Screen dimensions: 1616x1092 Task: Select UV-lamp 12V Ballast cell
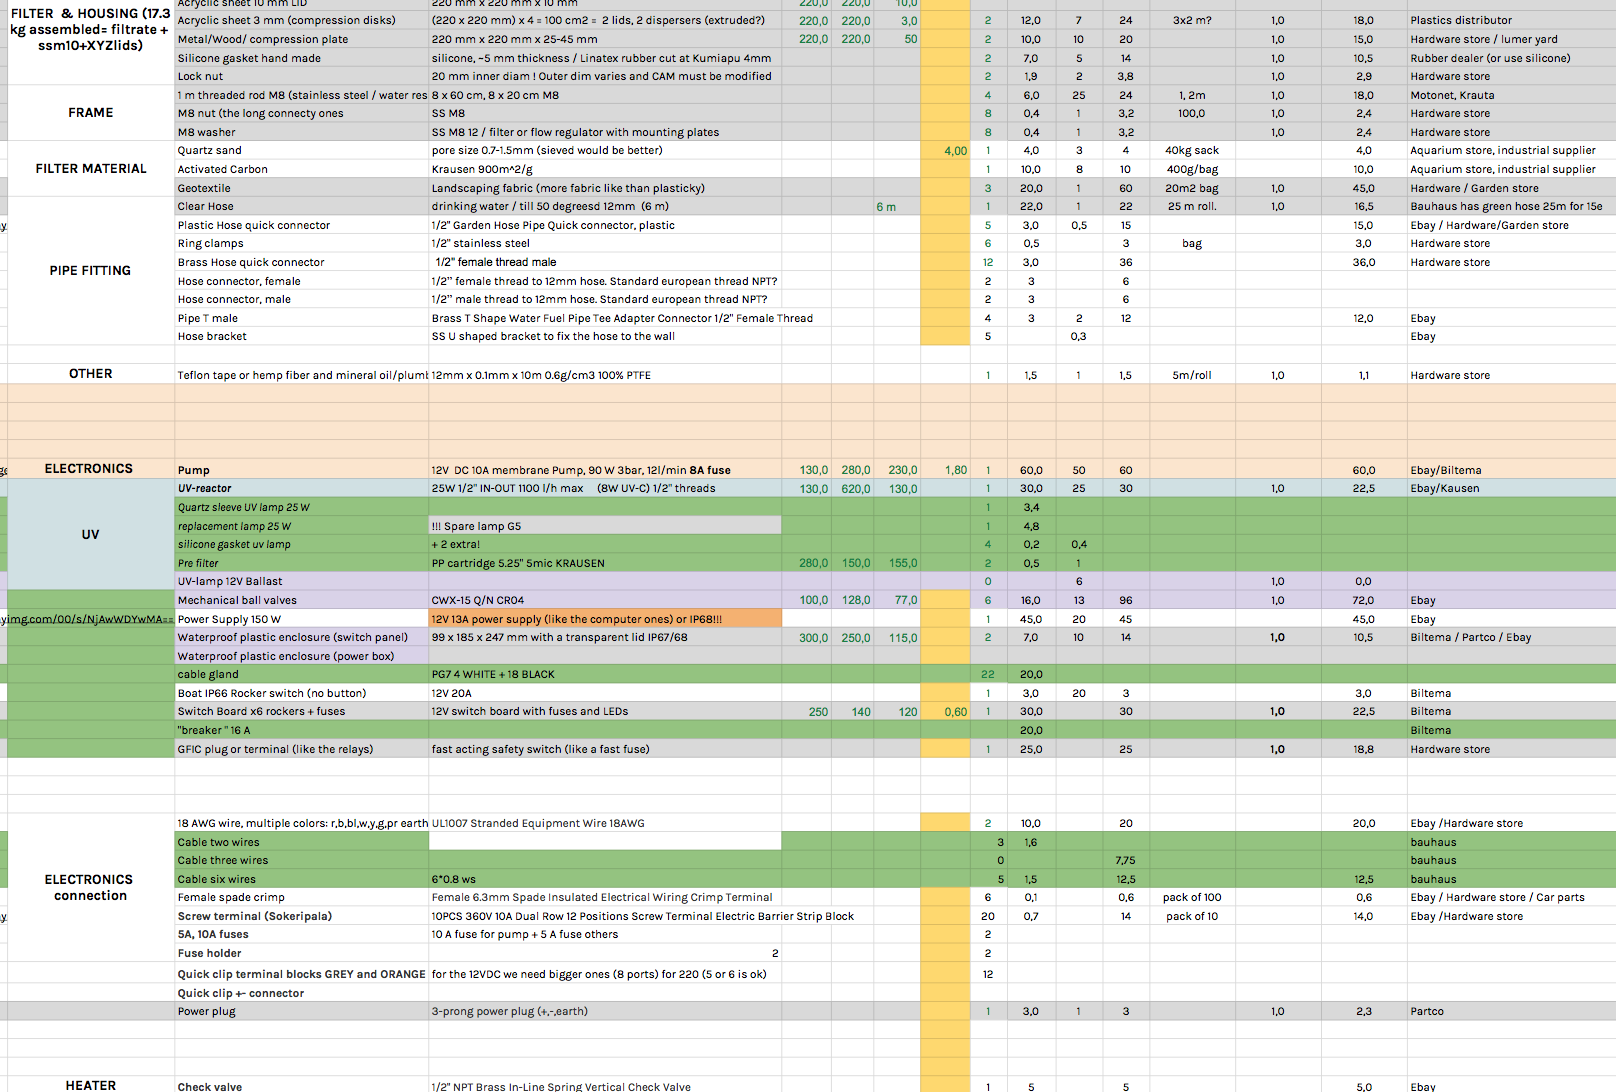point(302,582)
